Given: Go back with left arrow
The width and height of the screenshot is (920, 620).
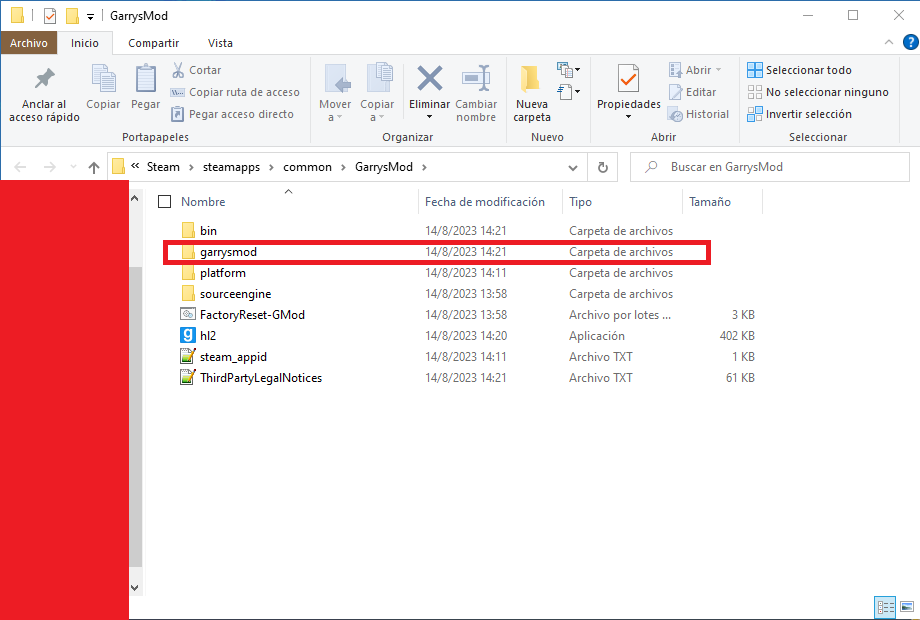Looking at the screenshot, I should [x=20, y=167].
